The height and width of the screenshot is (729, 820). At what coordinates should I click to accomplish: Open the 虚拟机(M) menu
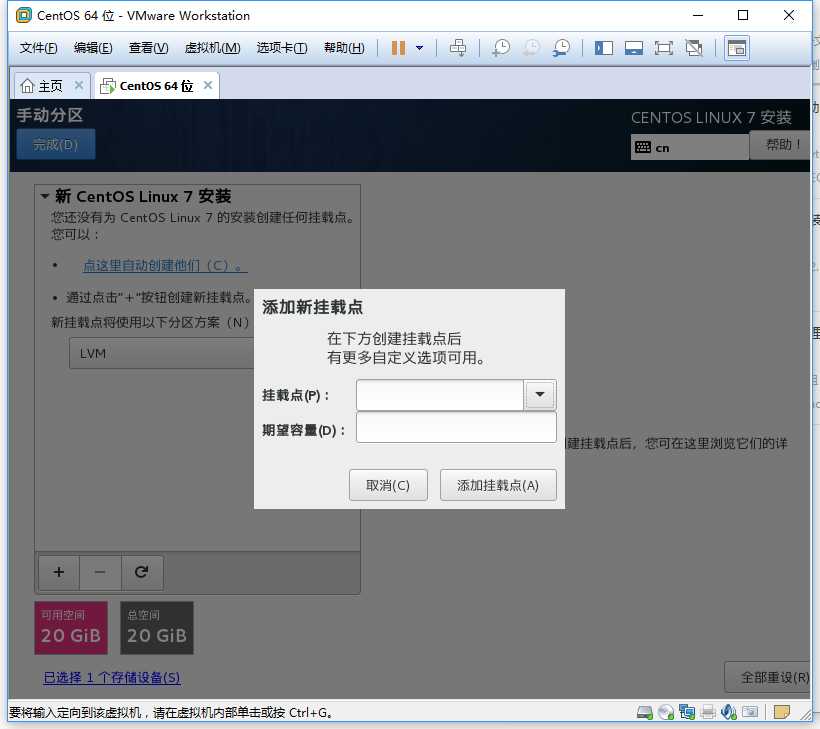(x=212, y=48)
